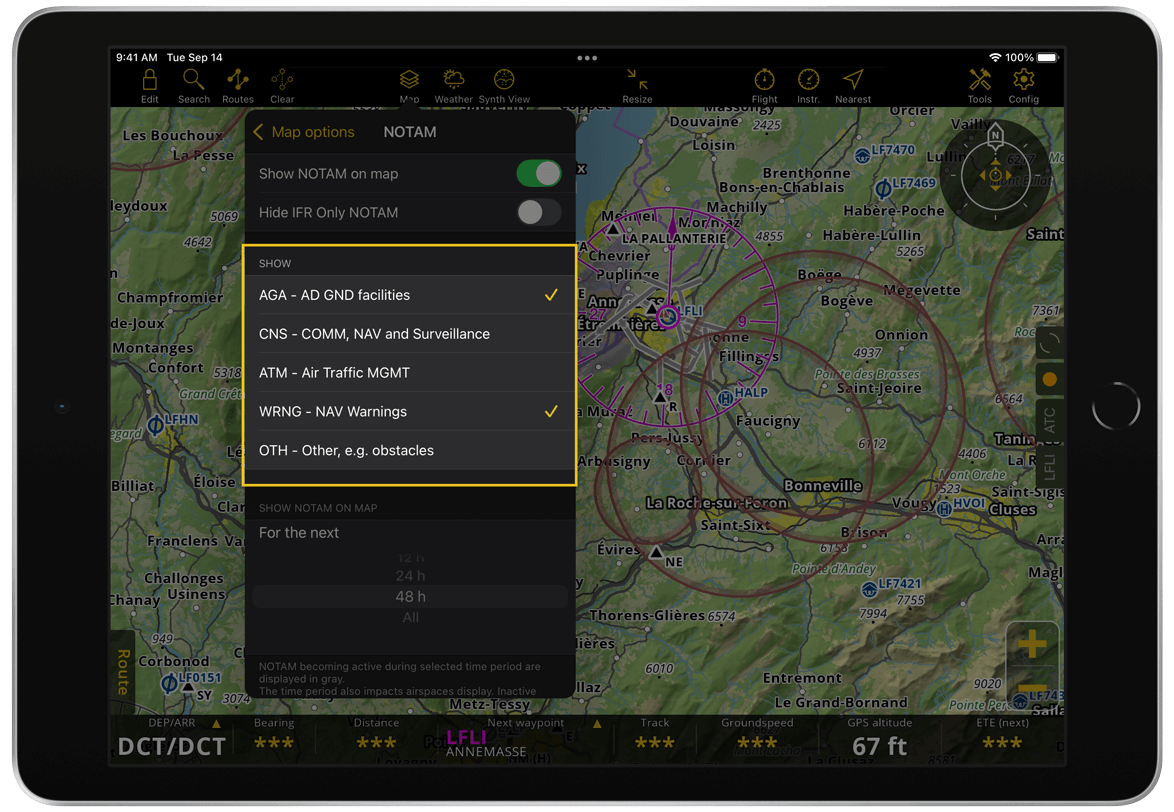The image size is (1174, 812).
Task: Toggle Hide IFR Only NOTAM
Action: click(537, 212)
